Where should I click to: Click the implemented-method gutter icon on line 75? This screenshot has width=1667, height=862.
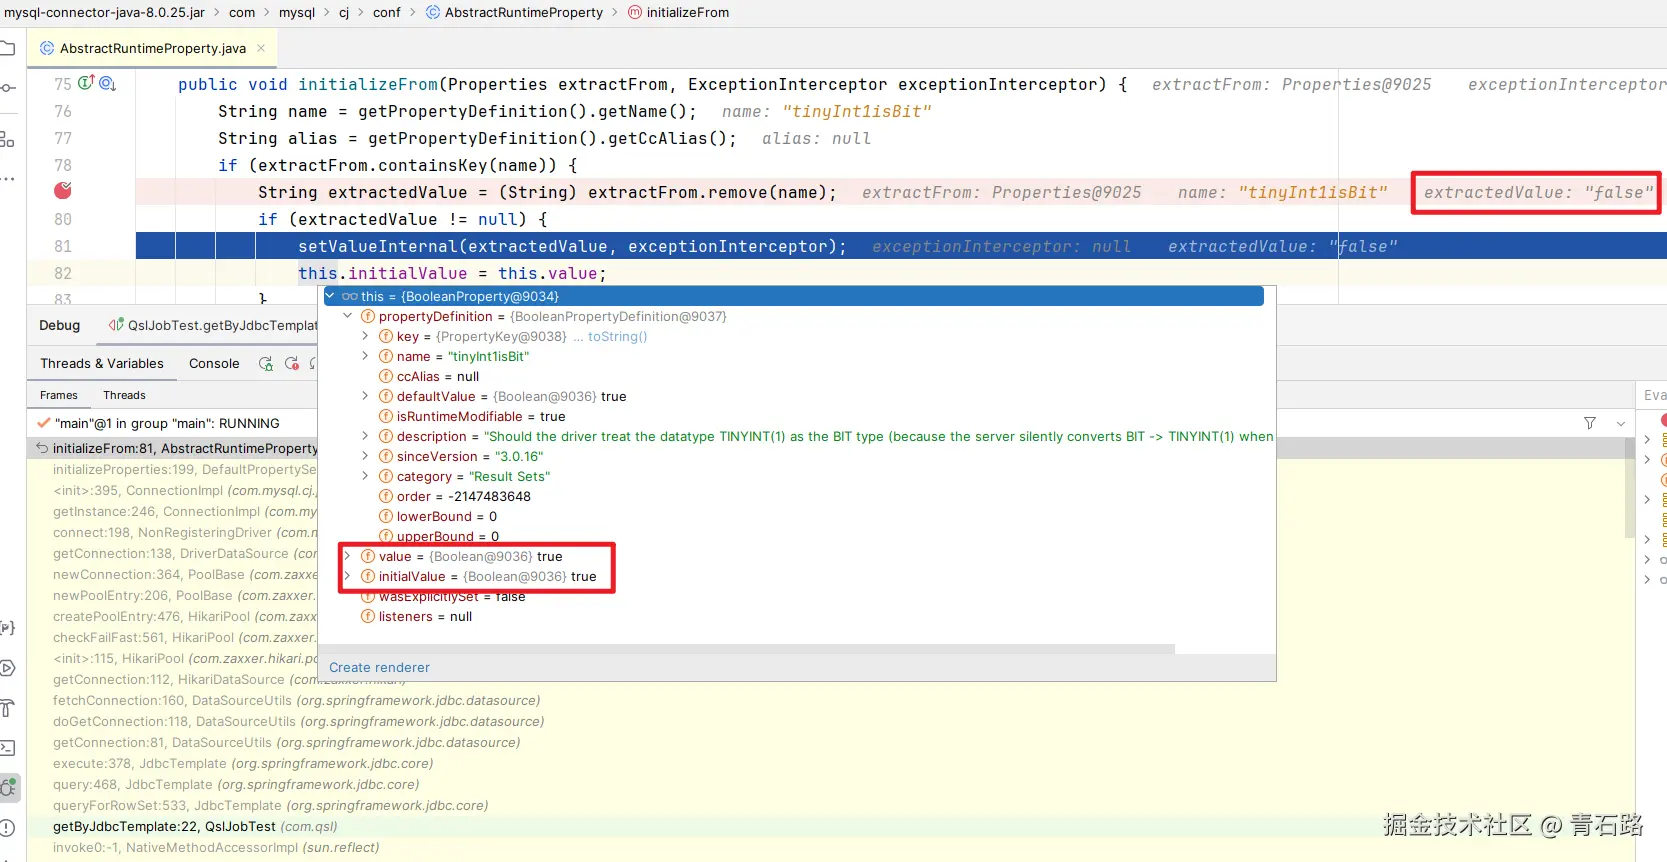click(x=86, y=83)
